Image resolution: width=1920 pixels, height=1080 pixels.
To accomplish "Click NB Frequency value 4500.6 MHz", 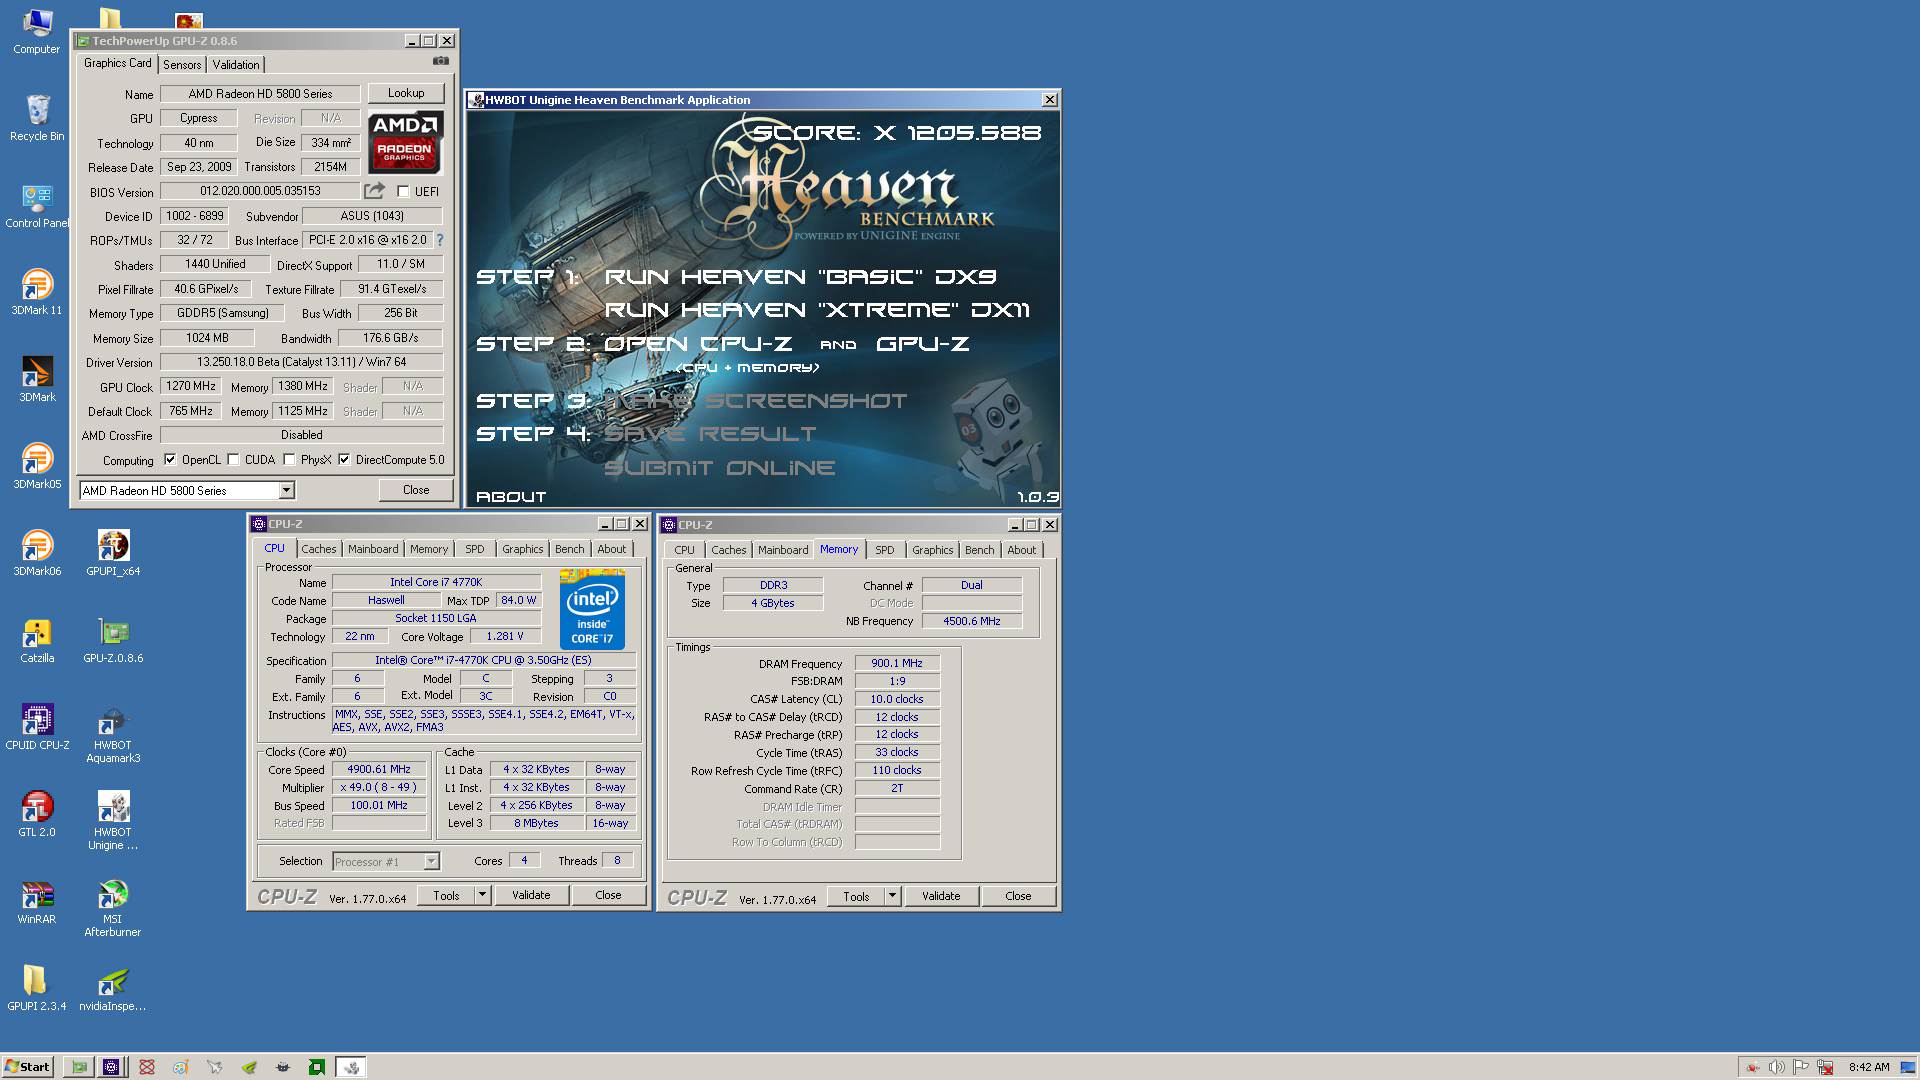I will 972,621.
